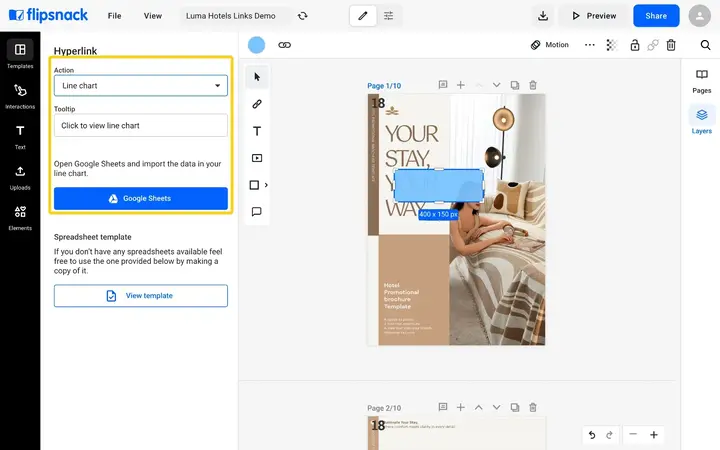Click the undo arrow
The image size is (720, 450).
(x=592, y=434)
